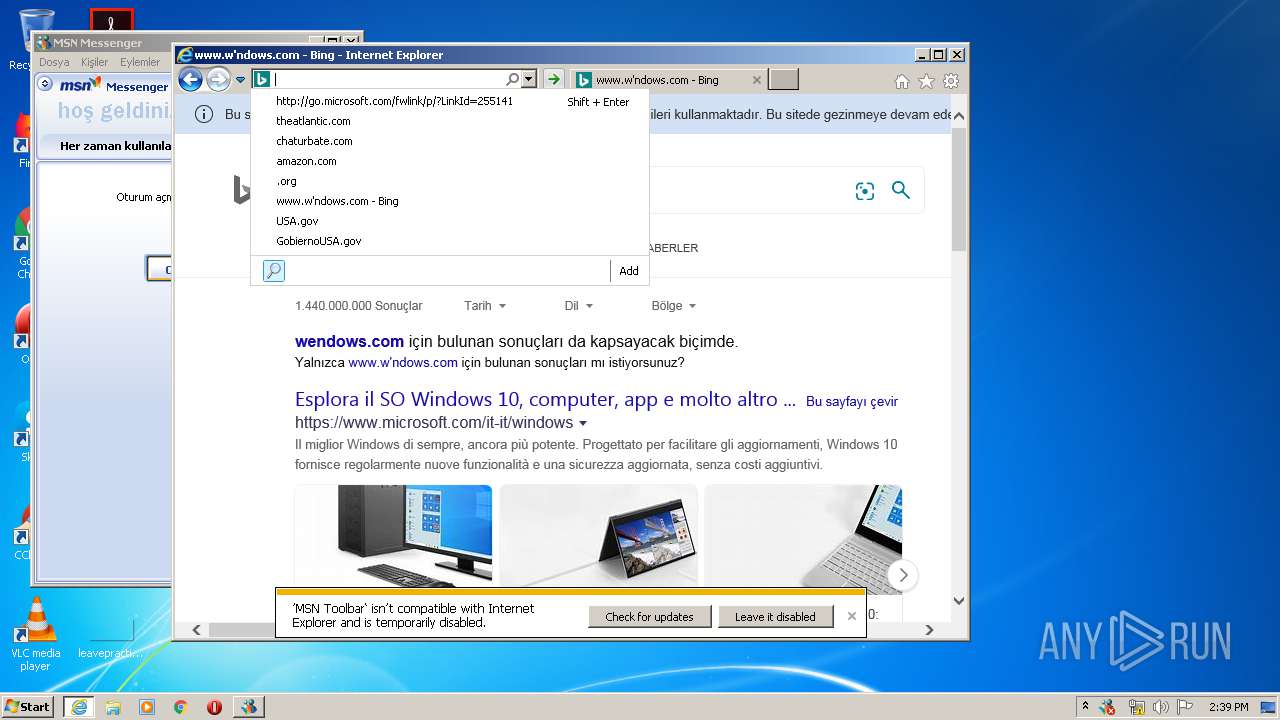
Task: Click the address bar text field
Action: 388,79
